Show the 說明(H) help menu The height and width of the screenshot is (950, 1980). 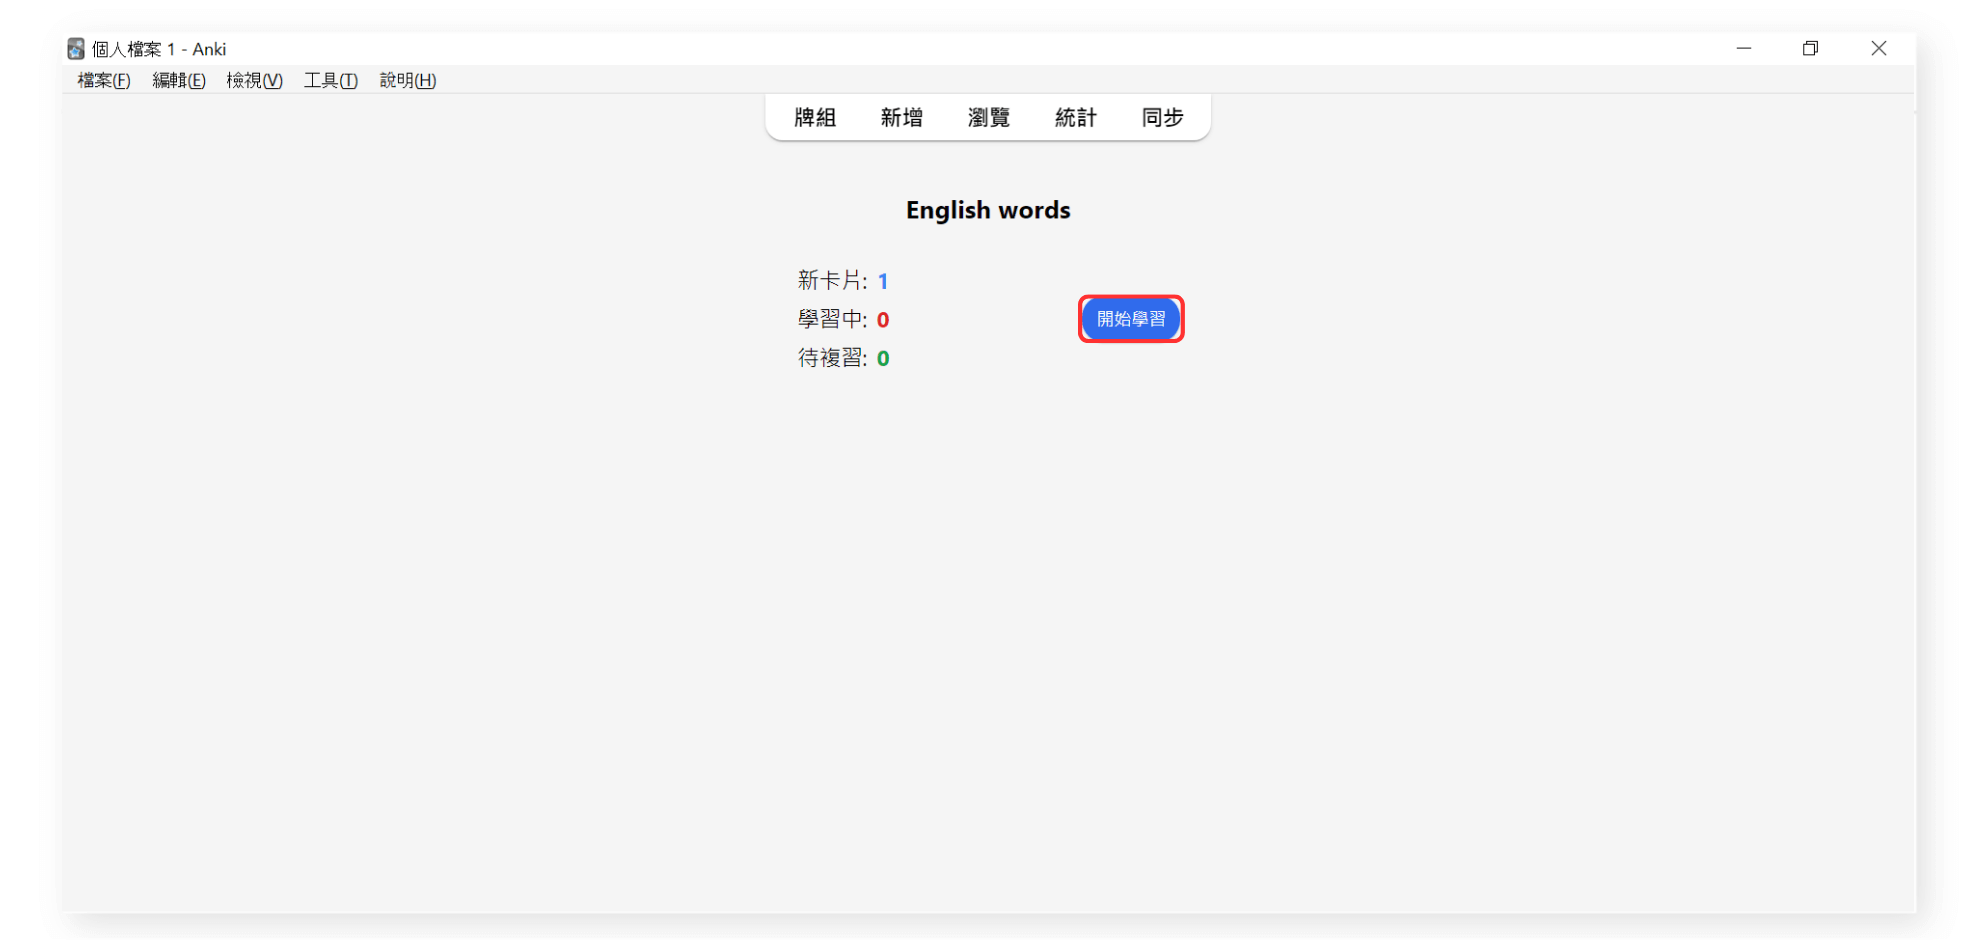tap(407, 80)
